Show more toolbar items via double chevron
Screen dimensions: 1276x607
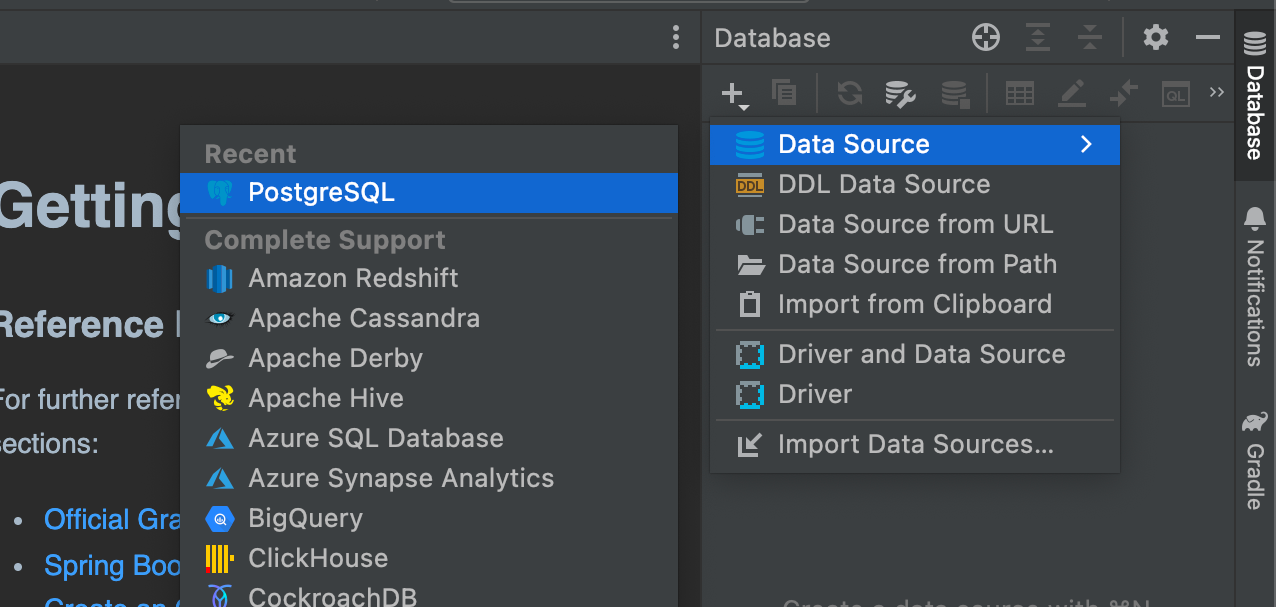point(1216,93)
